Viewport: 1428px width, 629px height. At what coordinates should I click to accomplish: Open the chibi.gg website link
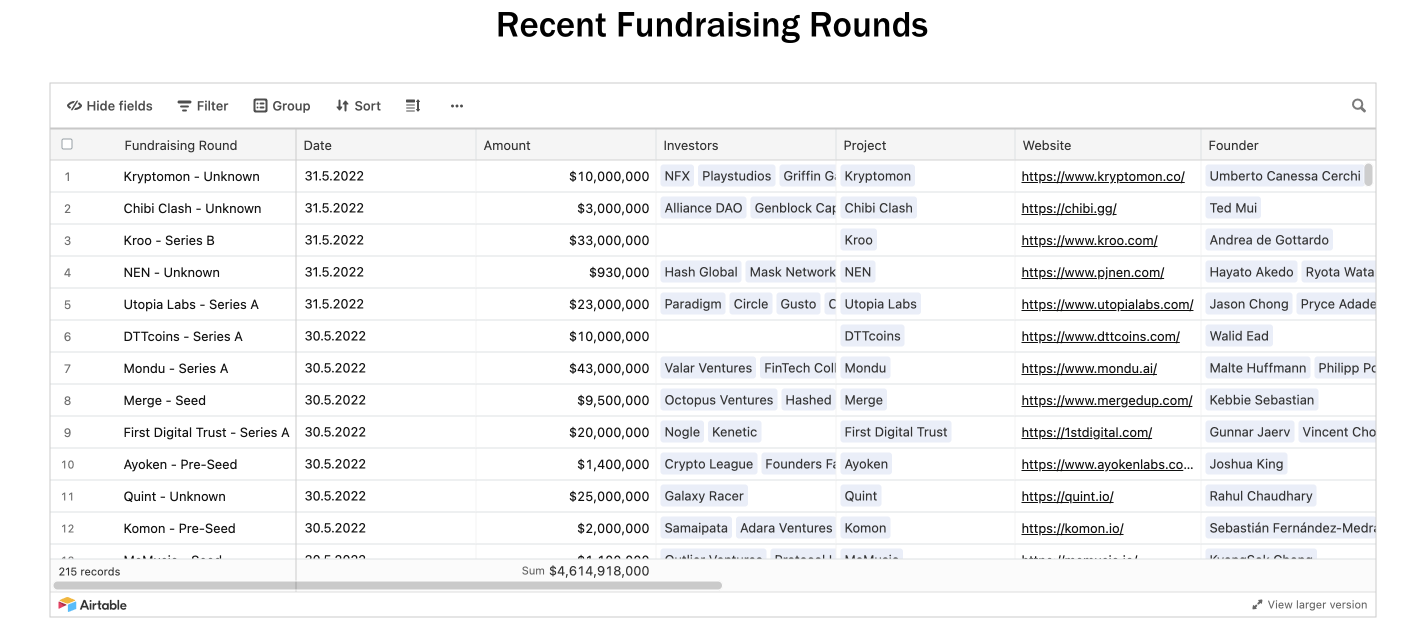tap(1069, 208)
